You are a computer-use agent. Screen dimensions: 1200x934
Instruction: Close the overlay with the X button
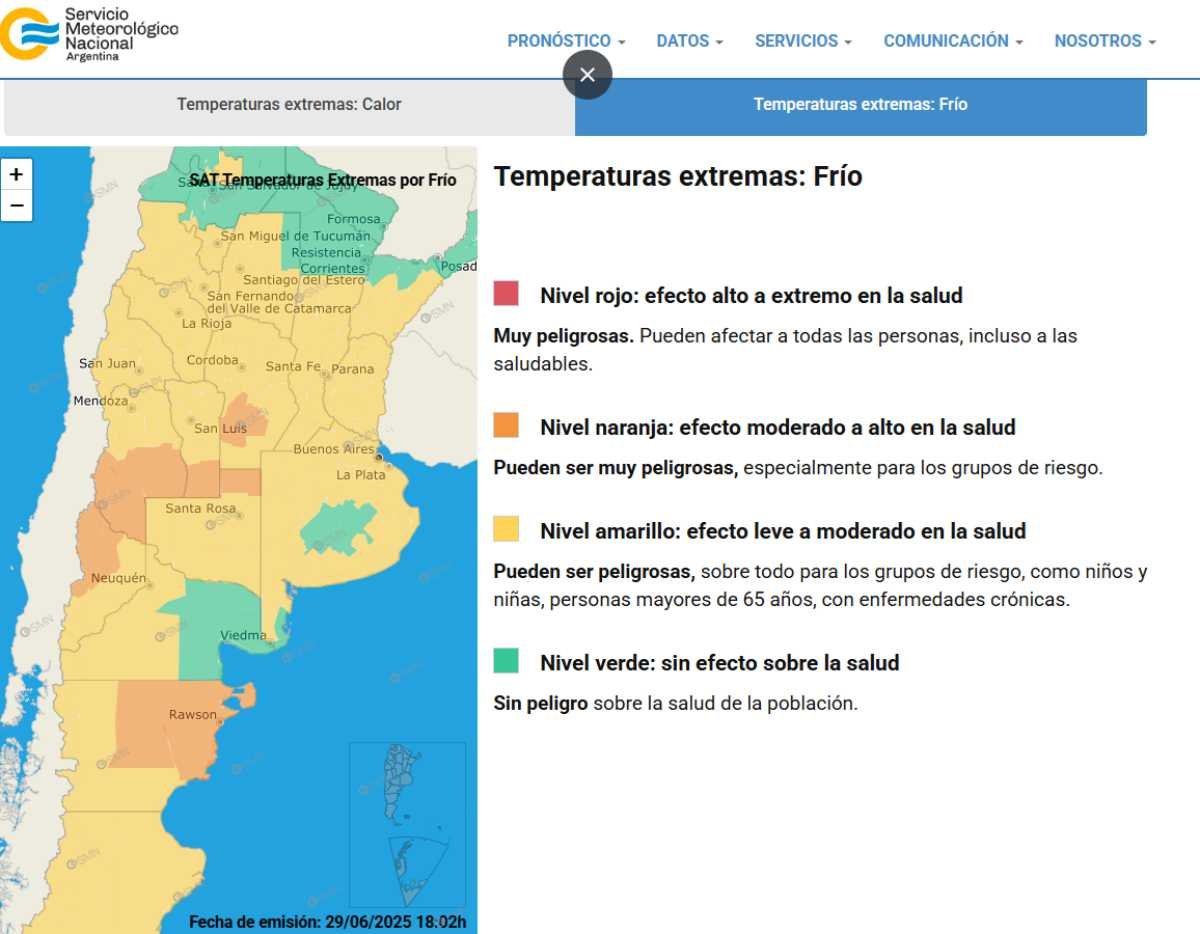pyautogui.click(x=587, y=75)
